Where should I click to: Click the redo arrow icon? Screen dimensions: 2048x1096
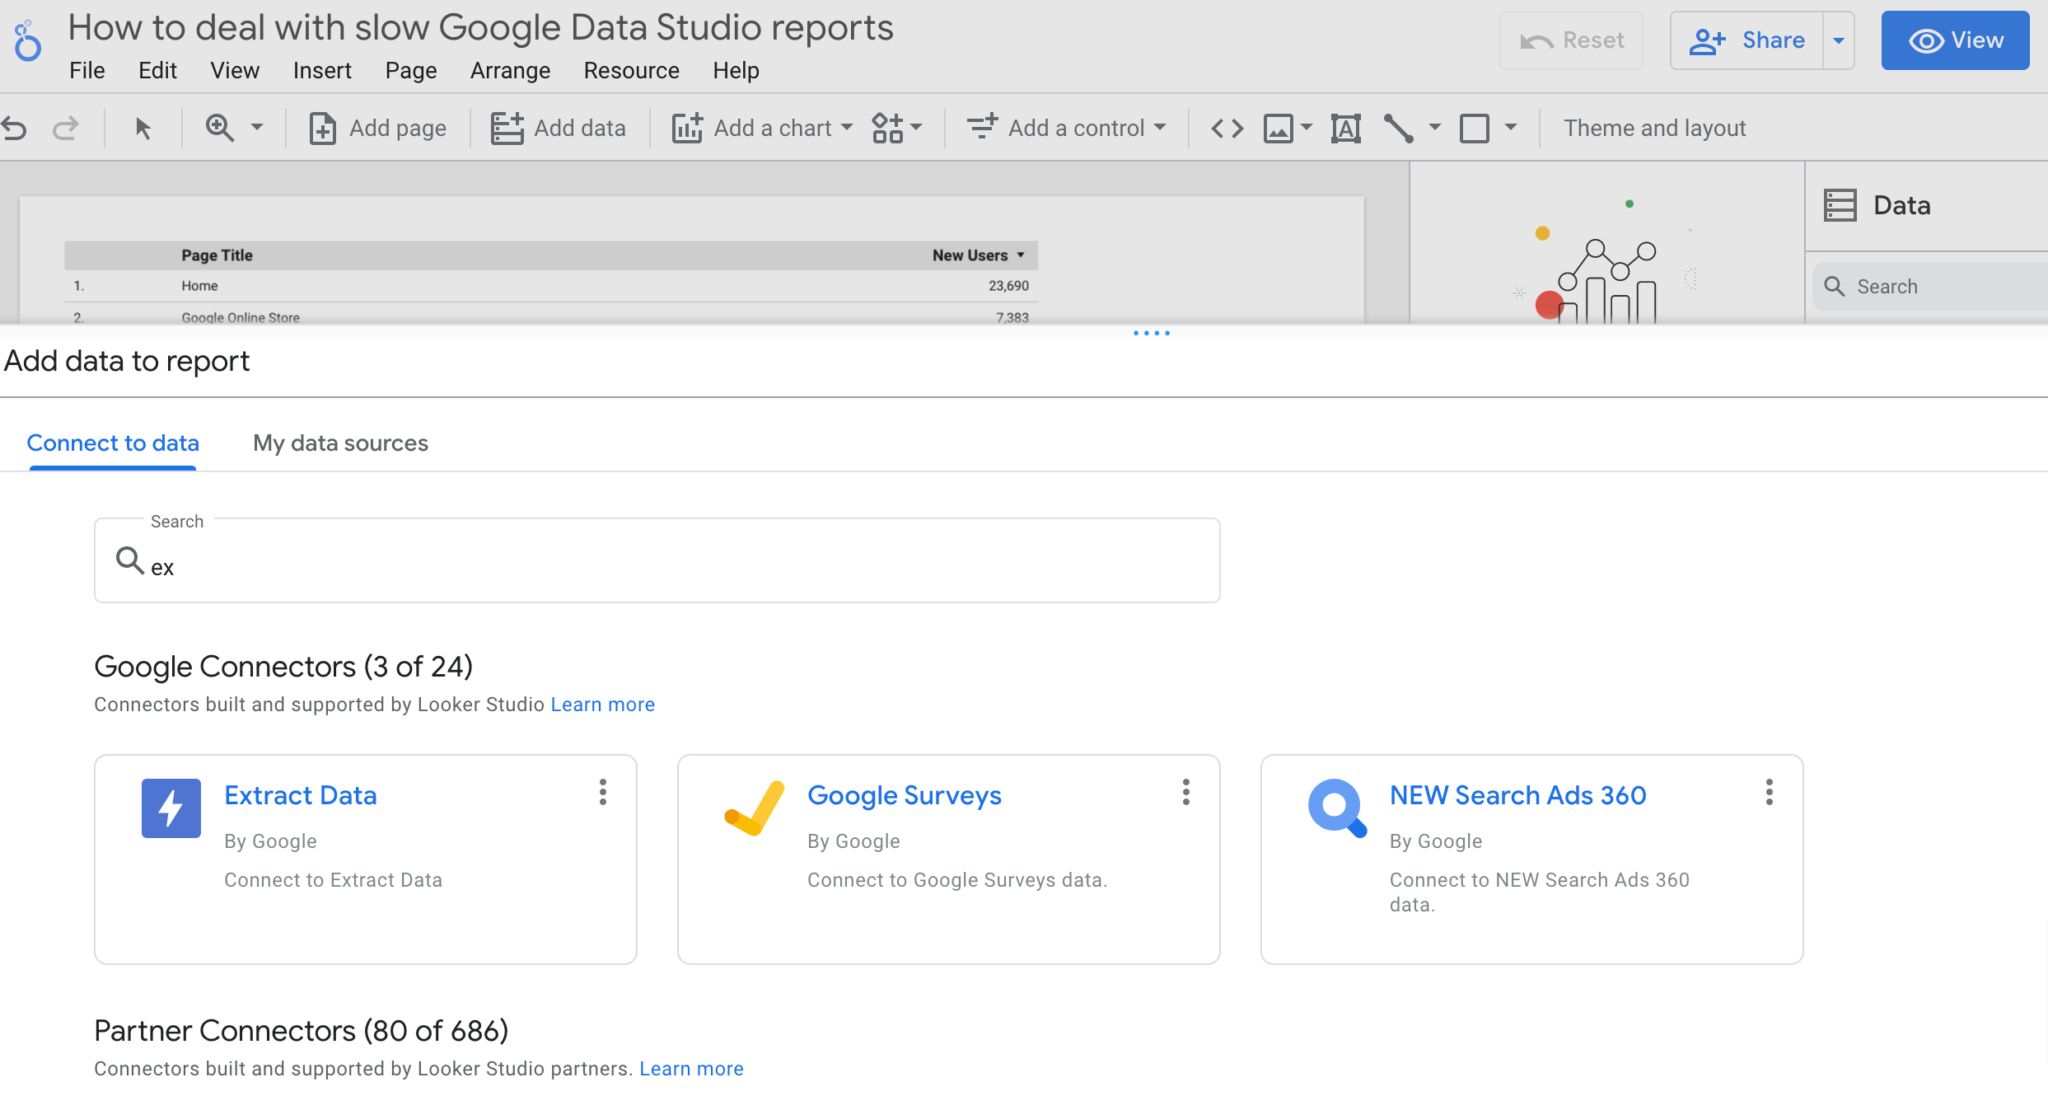(66, 128)
